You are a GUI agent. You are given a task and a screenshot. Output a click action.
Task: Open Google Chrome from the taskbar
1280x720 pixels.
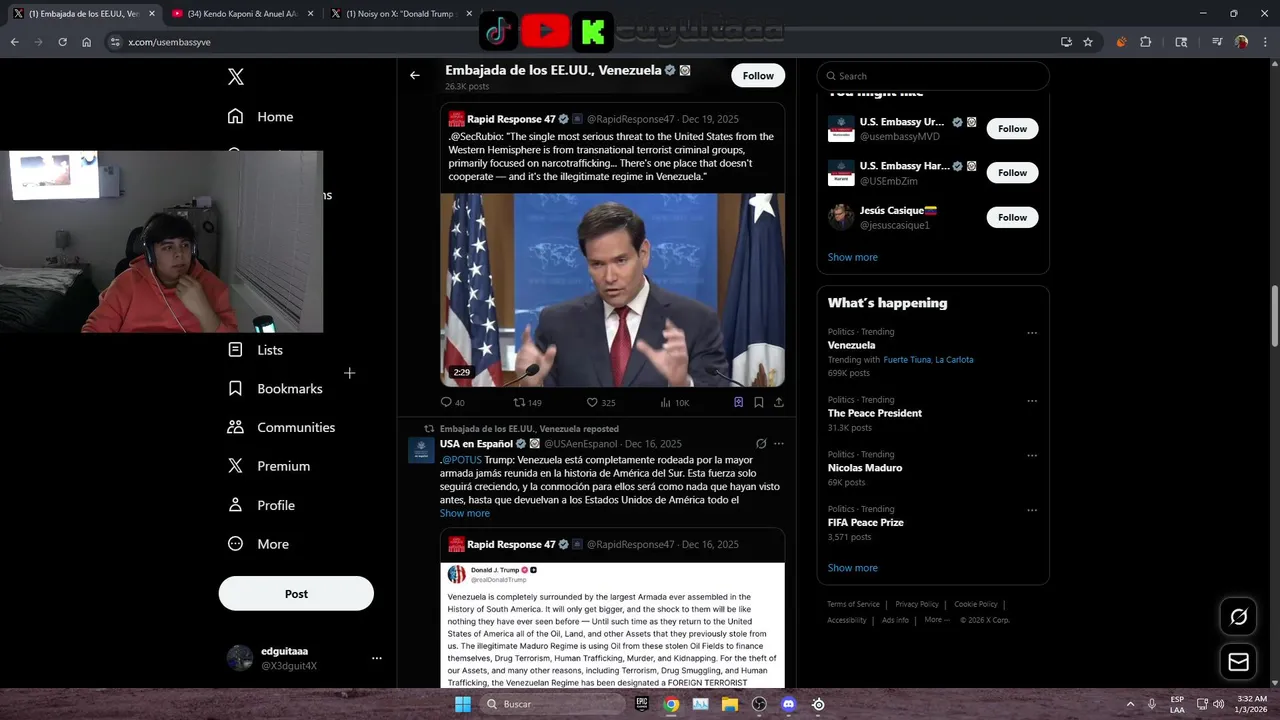pyautogui.click(x=671, y=704)
